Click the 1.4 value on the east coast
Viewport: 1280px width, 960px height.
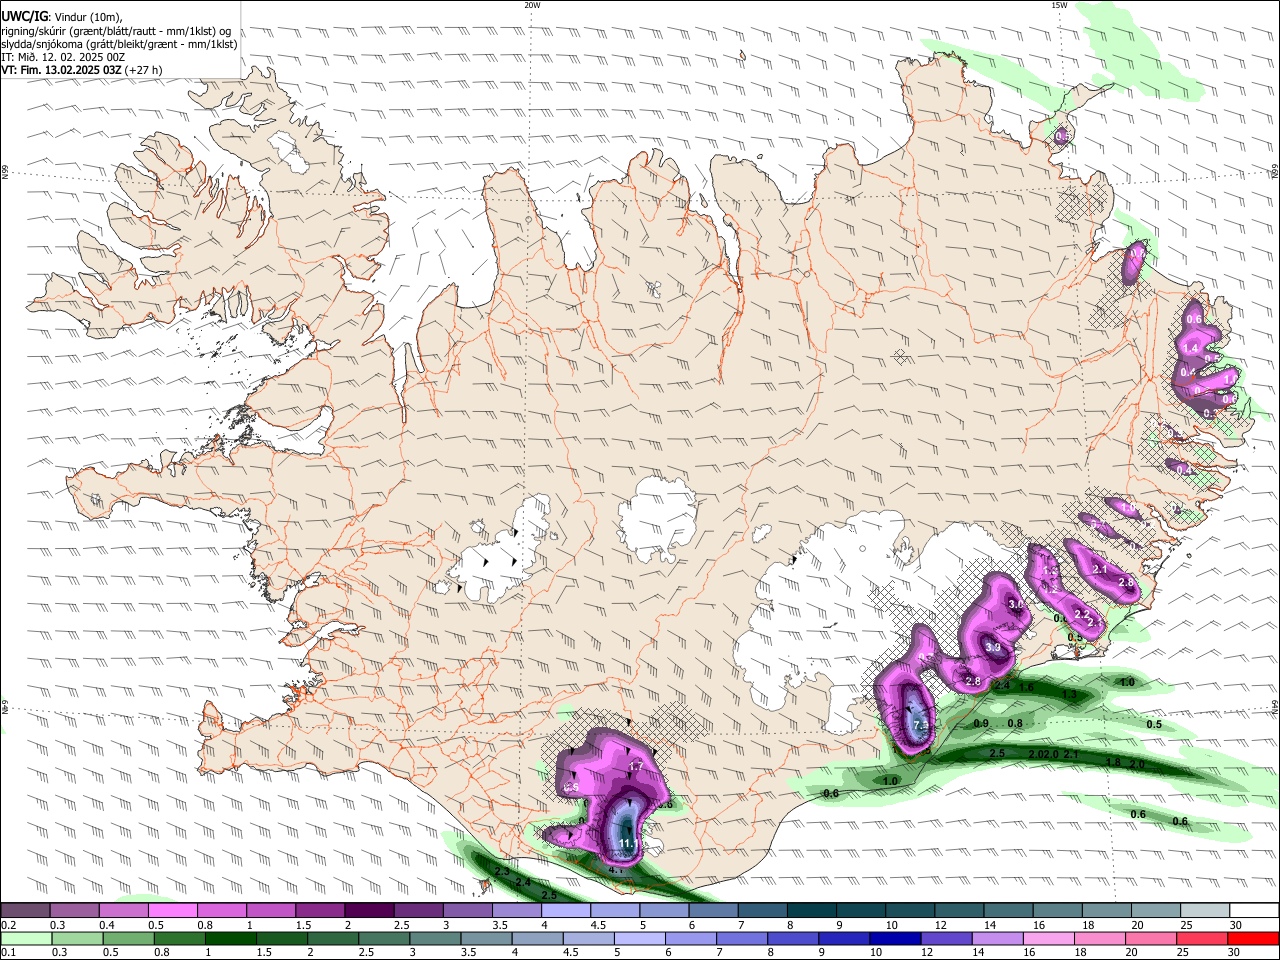coord(1190,348)
